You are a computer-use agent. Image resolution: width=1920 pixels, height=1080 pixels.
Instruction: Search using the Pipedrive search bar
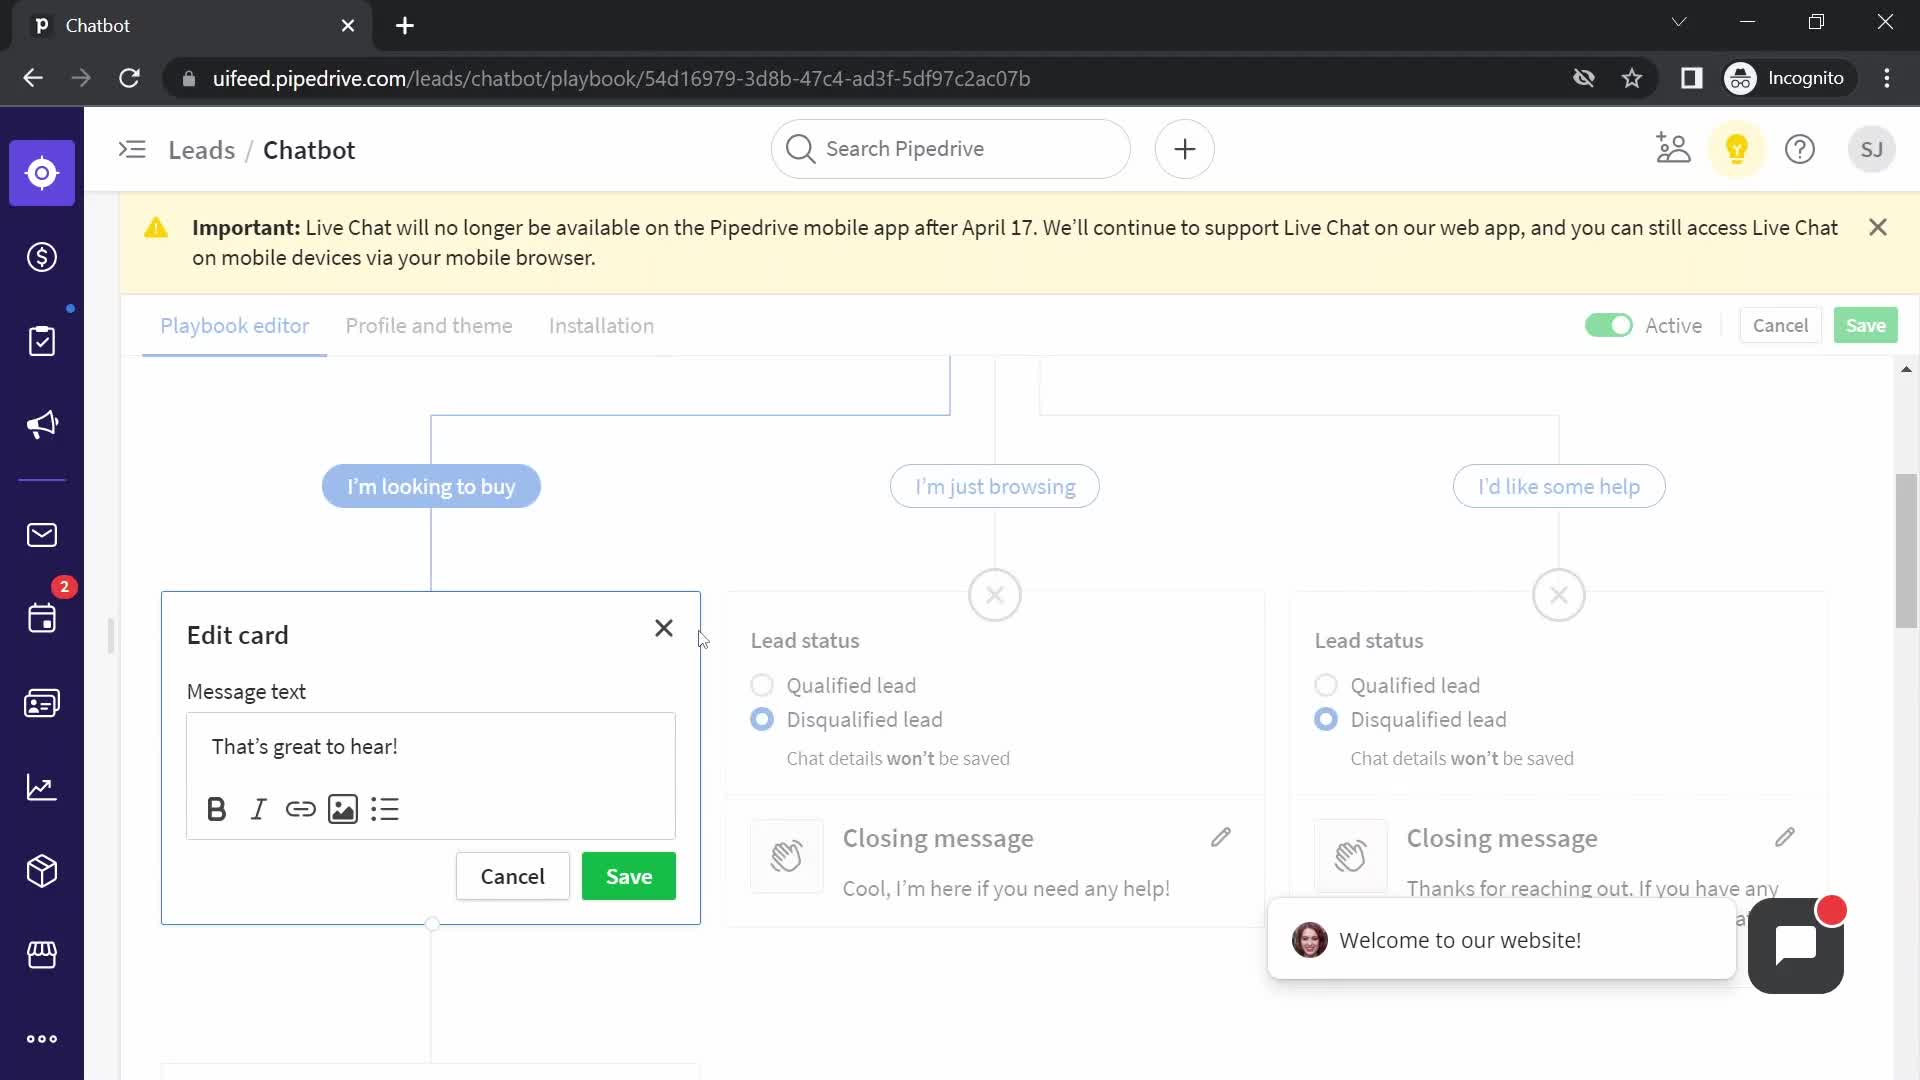(948, 148)
